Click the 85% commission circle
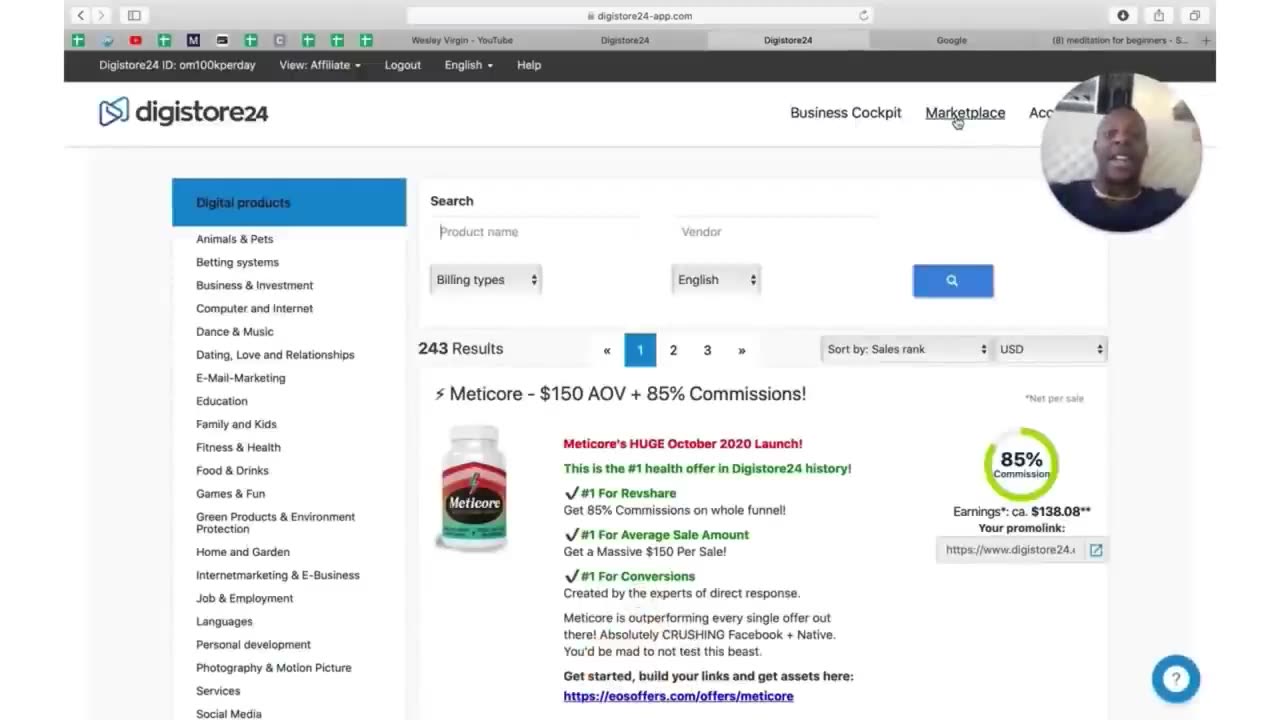Image resolution: width=1280 pixels, height=720 pixels. (1021, 464)
